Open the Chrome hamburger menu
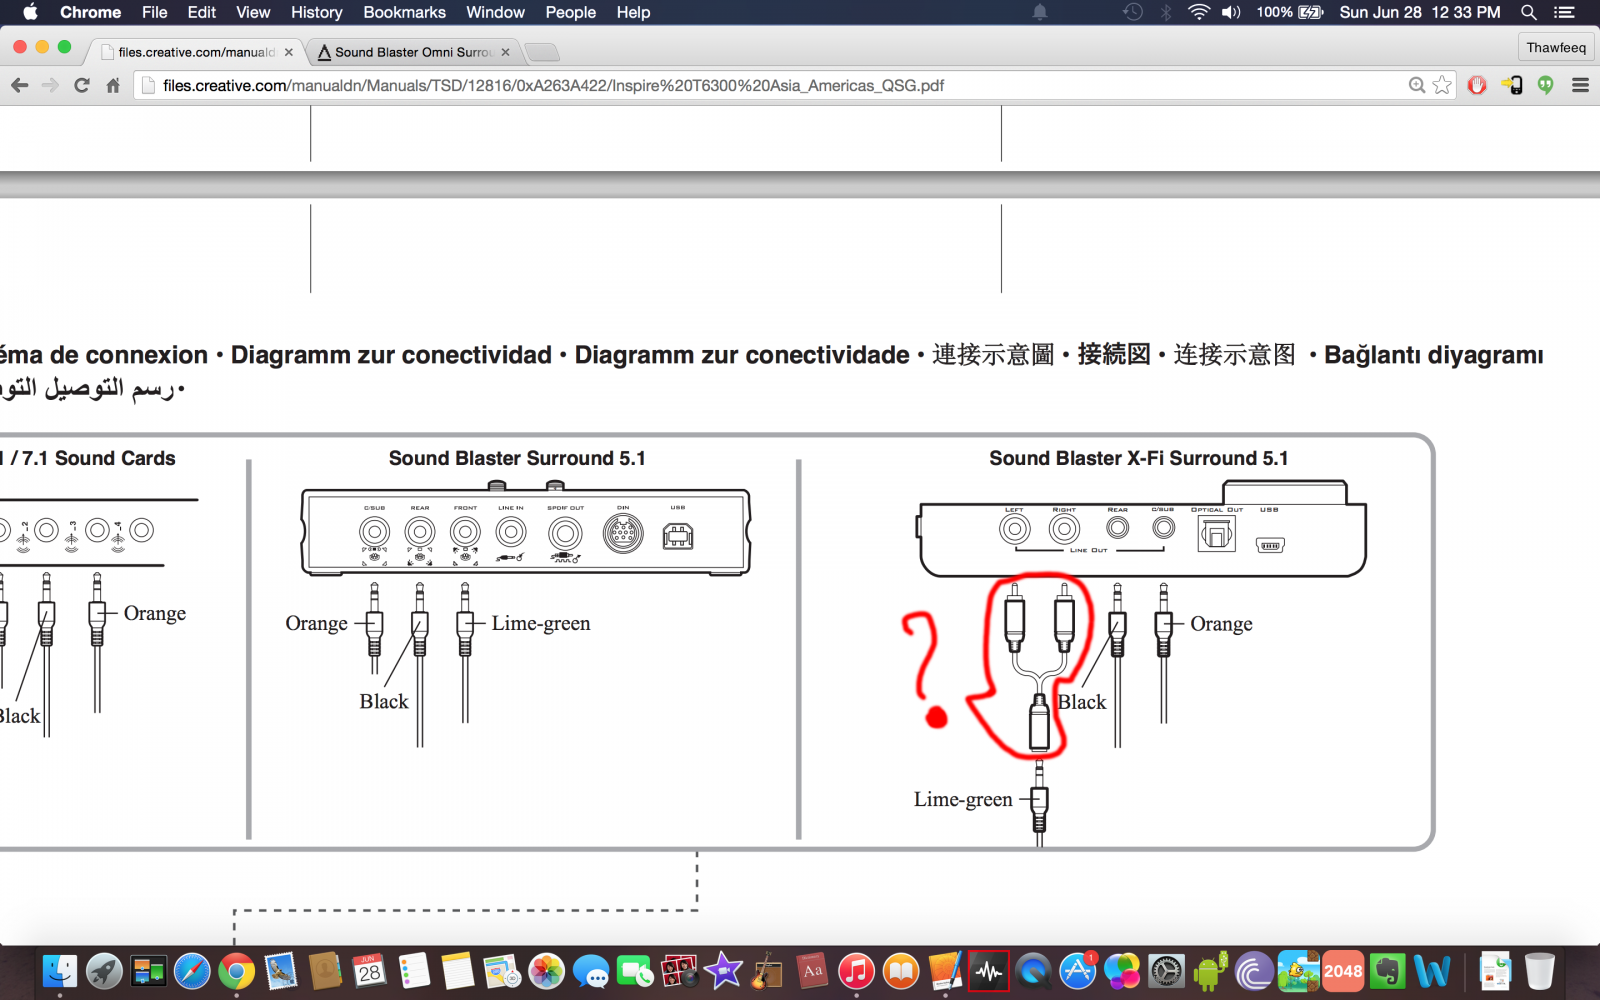Screen dimensions: 1600x1000 point(1581,85)
